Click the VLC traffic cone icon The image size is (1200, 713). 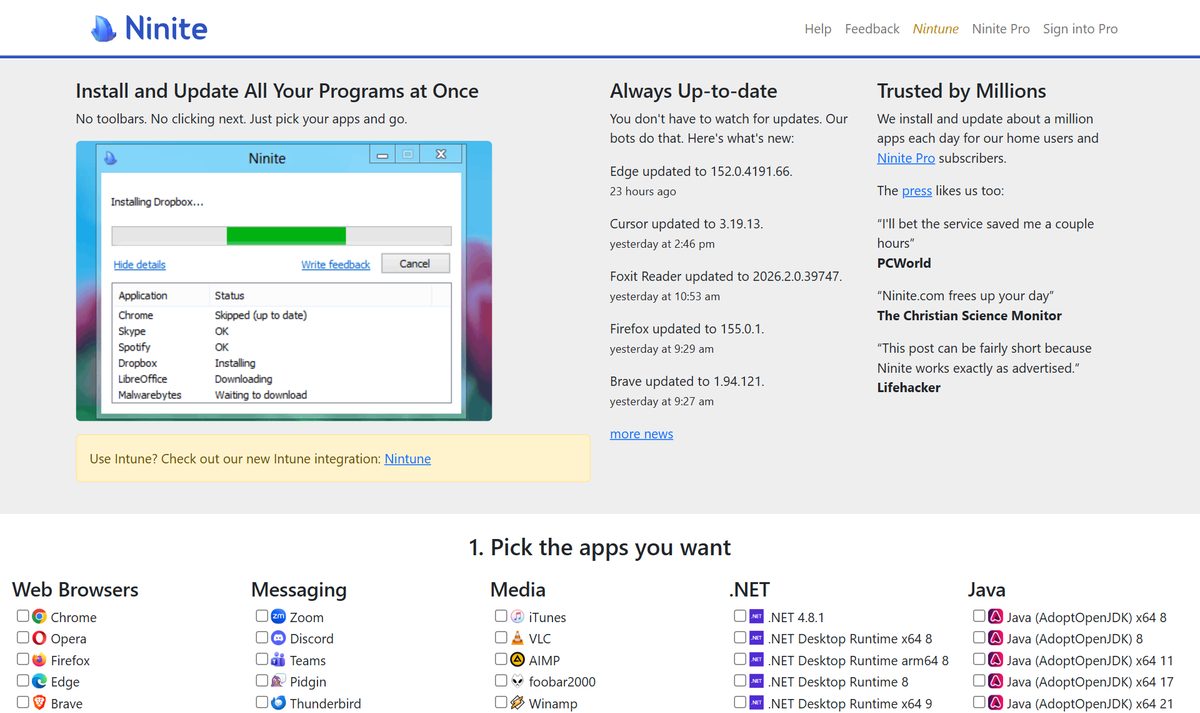(x=517, y=638)
